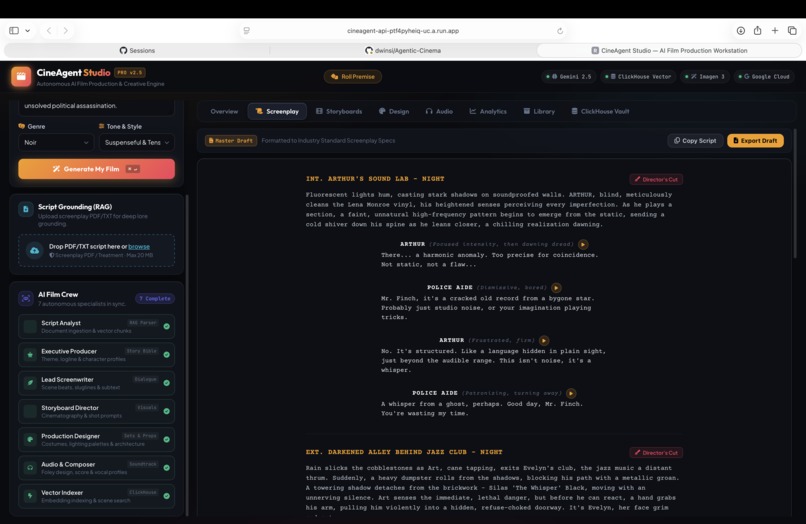Screen dimensions: 806x524
Task: Click the Storyboard Director agent icon
Action: point(30,411)
